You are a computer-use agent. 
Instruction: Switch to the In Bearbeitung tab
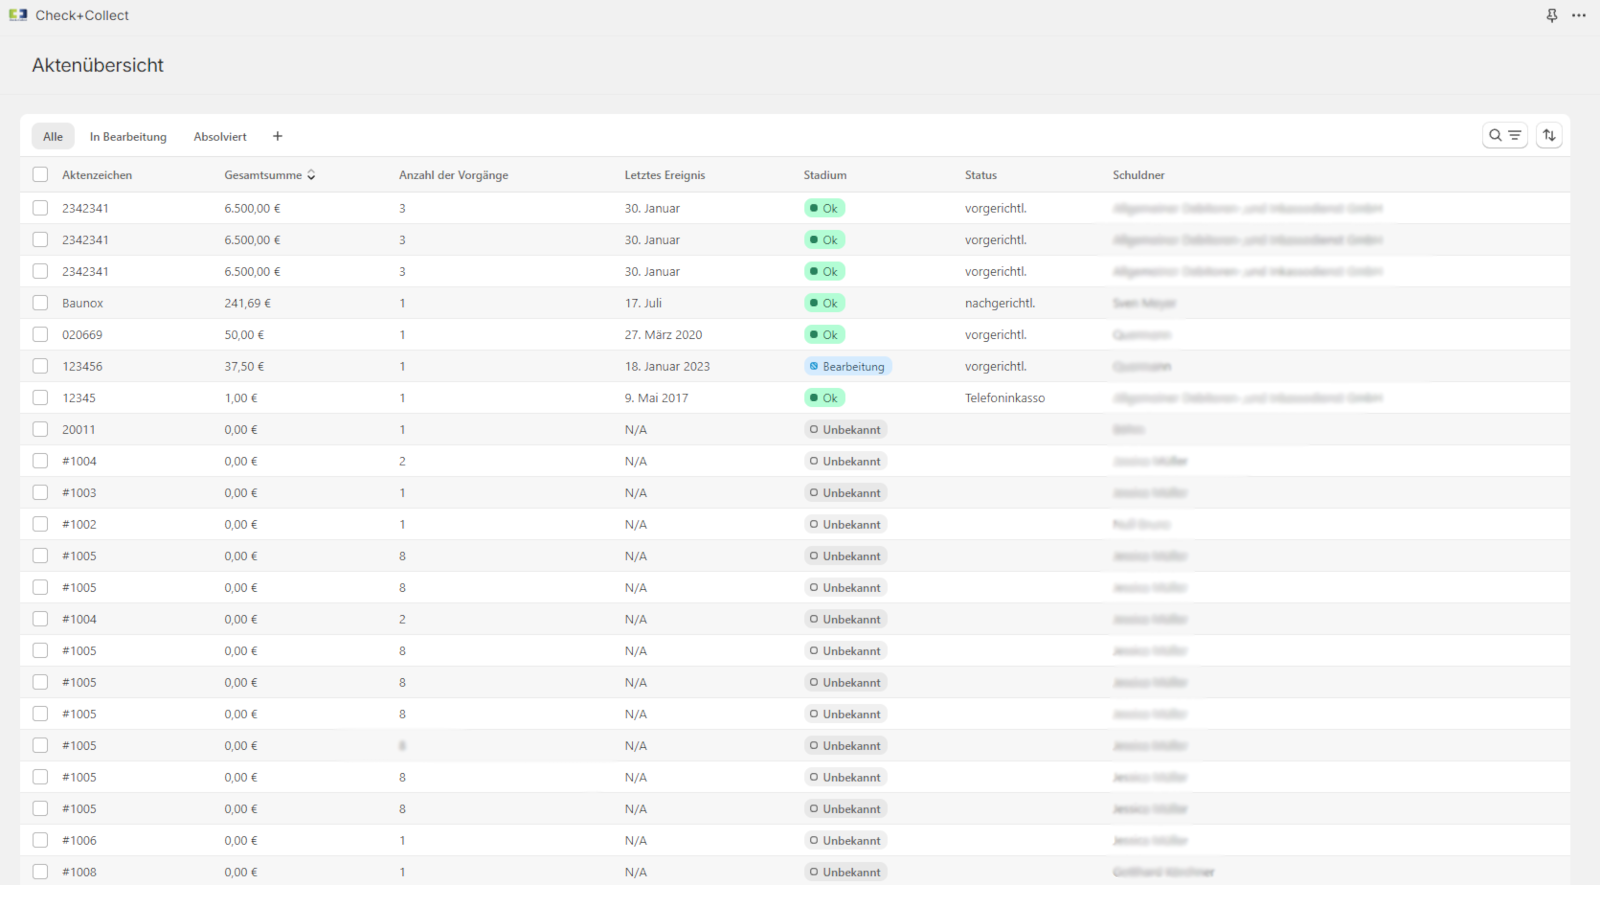pyautogui.click(x=128, y=136)
